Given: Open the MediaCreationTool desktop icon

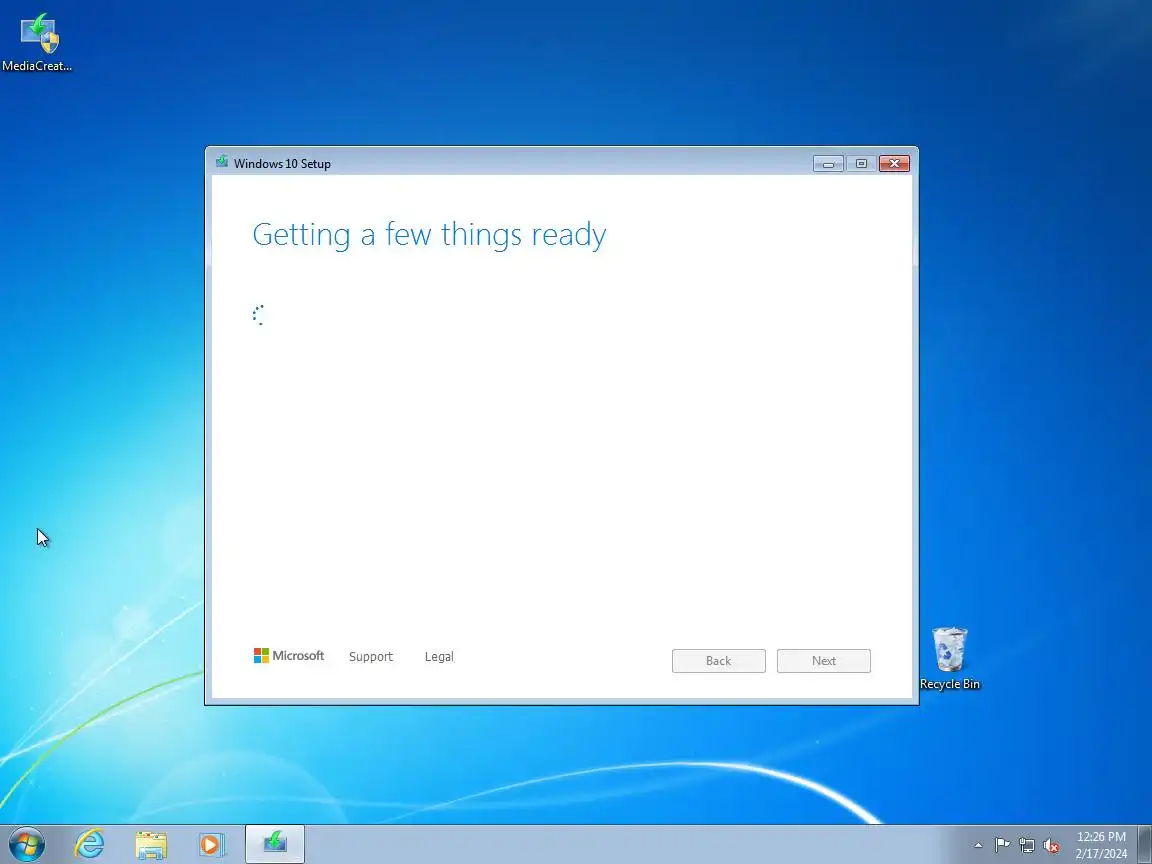Looking at the screenshot, I should (37, 43).
